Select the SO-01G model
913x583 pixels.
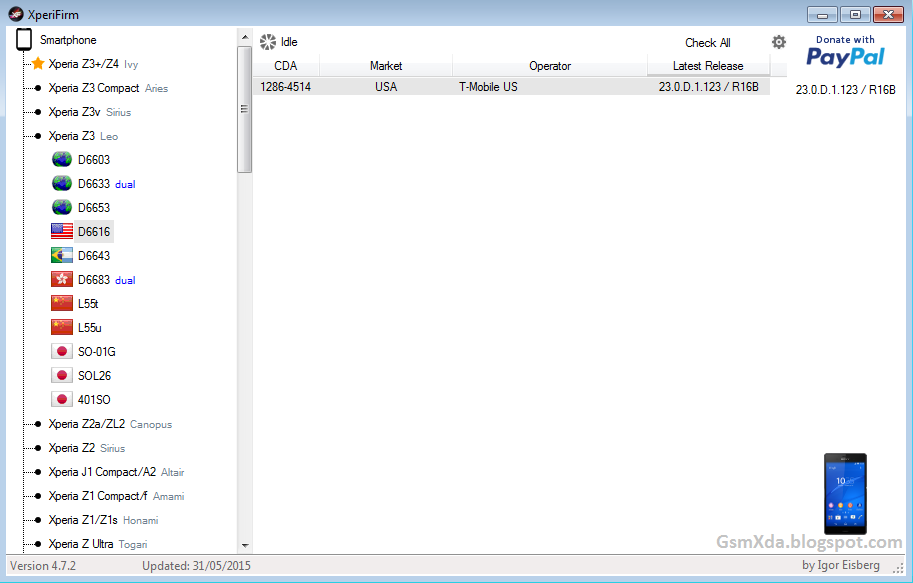[97, 351]
